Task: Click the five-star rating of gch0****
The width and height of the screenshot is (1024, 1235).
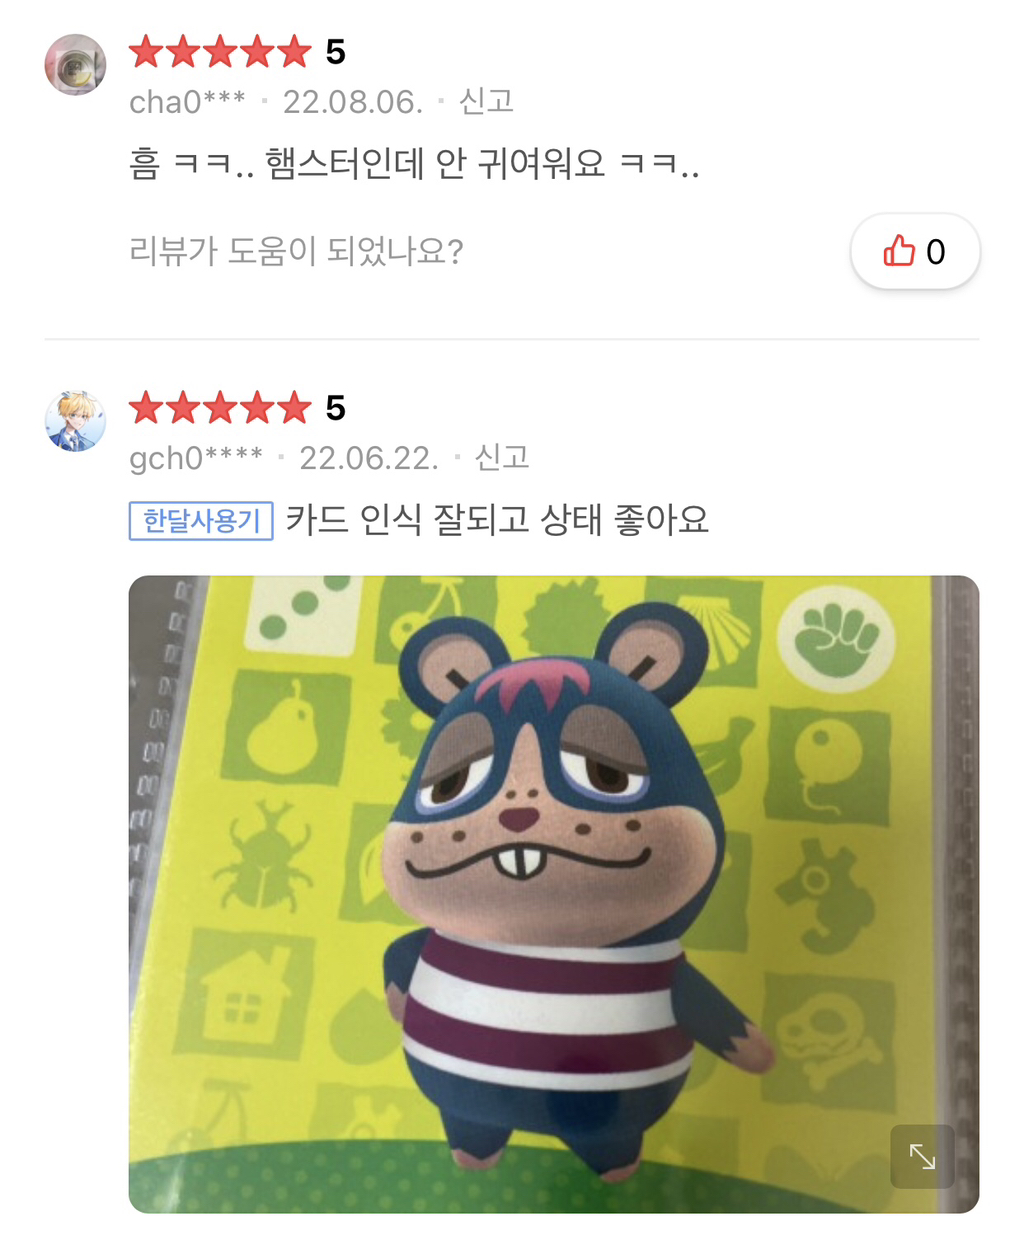Action: point(220,408)
